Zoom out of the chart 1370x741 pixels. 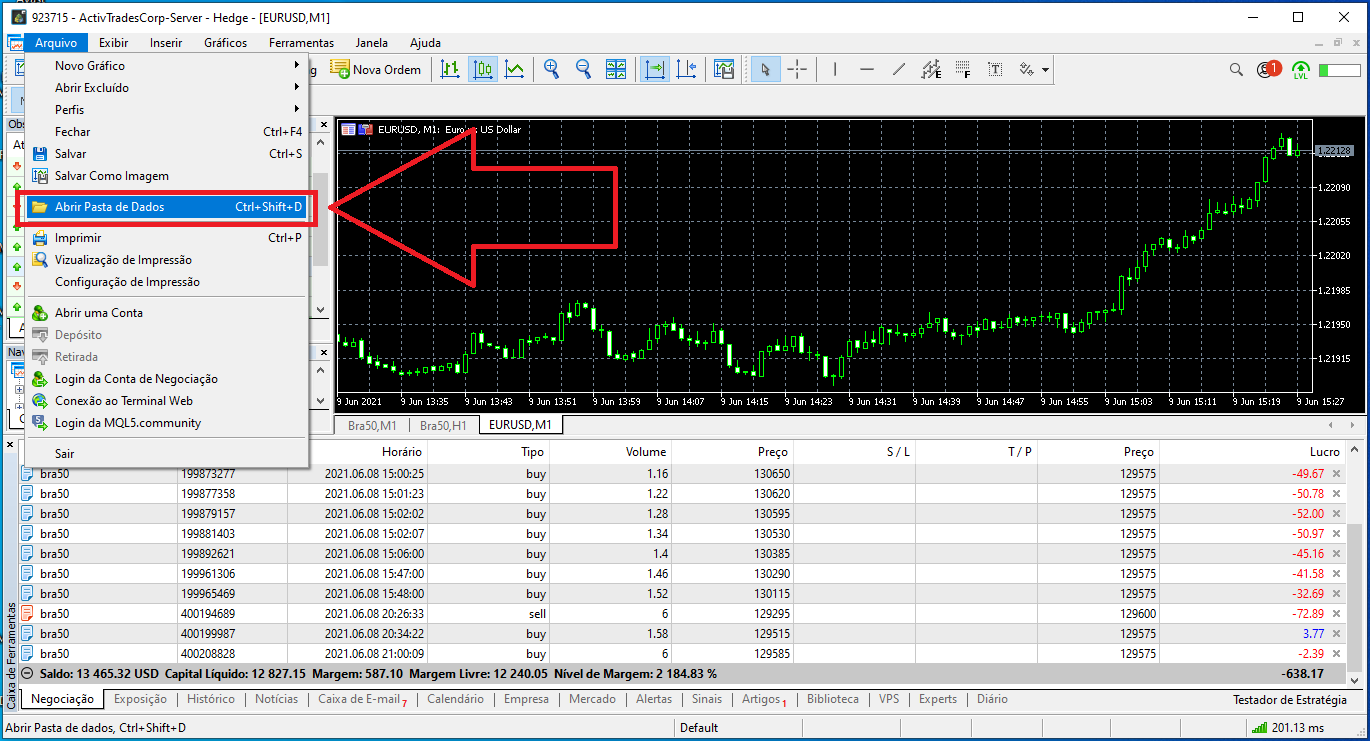pos(583,70)
